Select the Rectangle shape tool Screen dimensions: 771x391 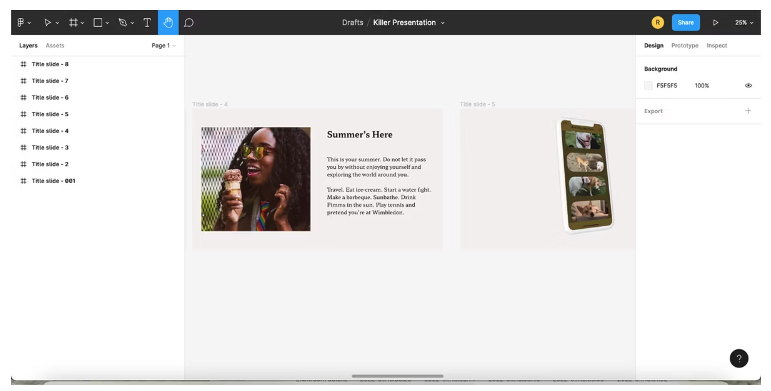coord(98,23)
